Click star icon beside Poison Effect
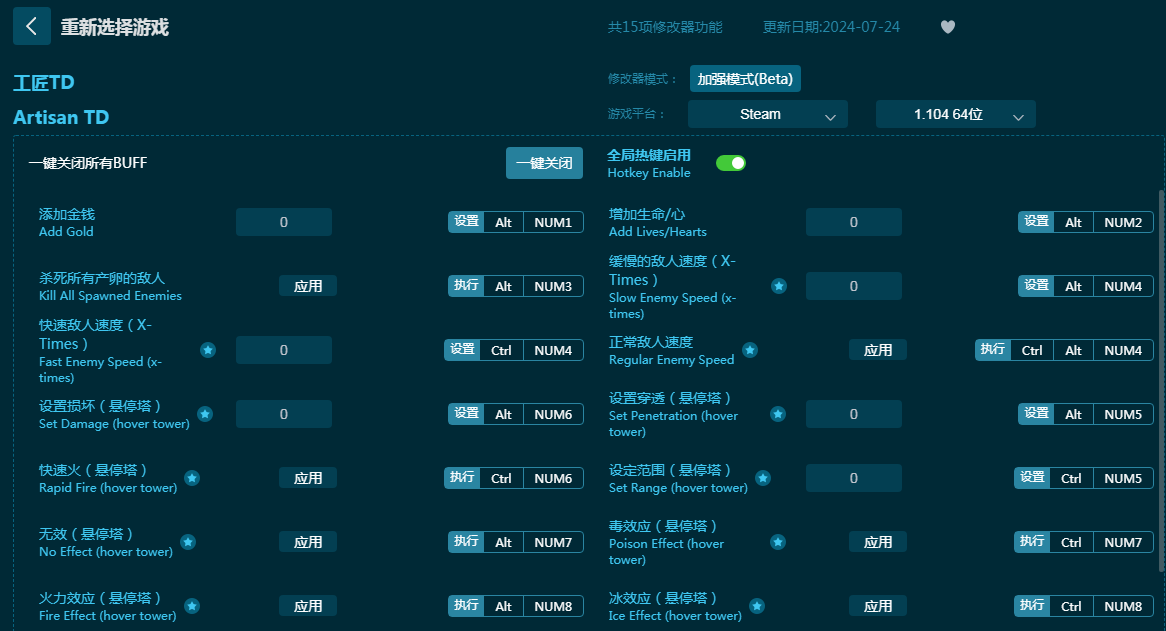Screen dimensions: 1166x631 pyautogui.click(x=778, y=542)
